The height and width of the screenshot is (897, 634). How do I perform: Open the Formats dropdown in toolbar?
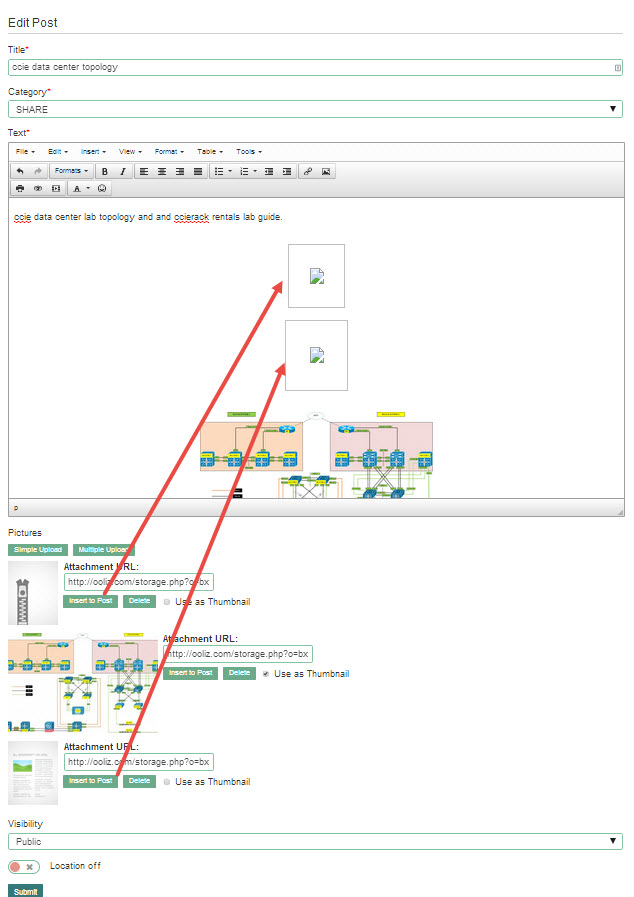click(71, 171)
